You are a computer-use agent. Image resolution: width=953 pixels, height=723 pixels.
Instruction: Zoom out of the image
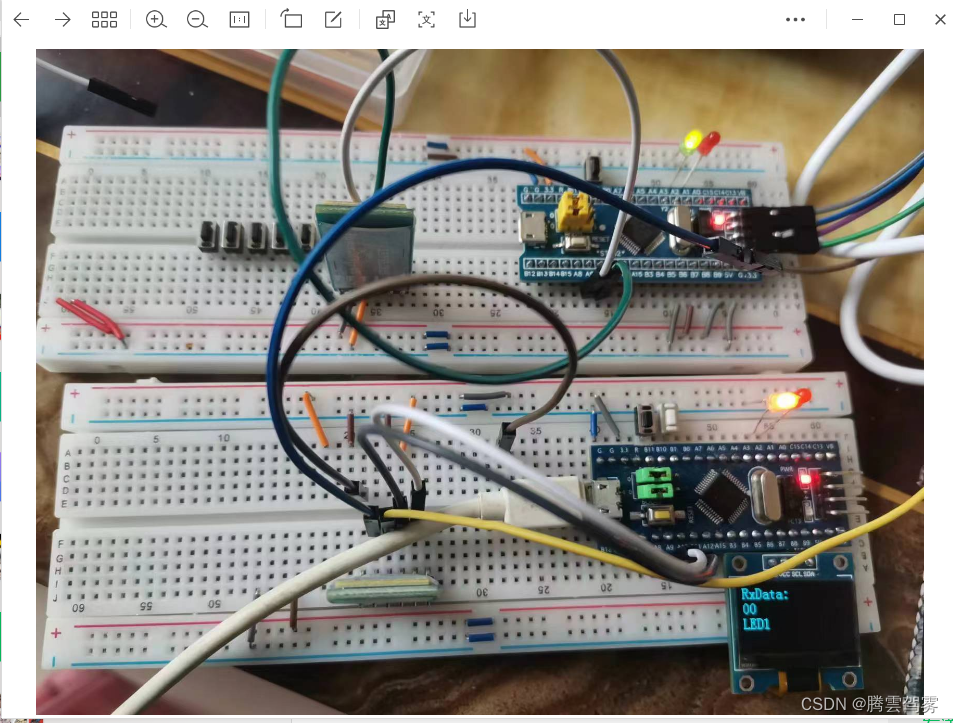click(x=197, y=18)
